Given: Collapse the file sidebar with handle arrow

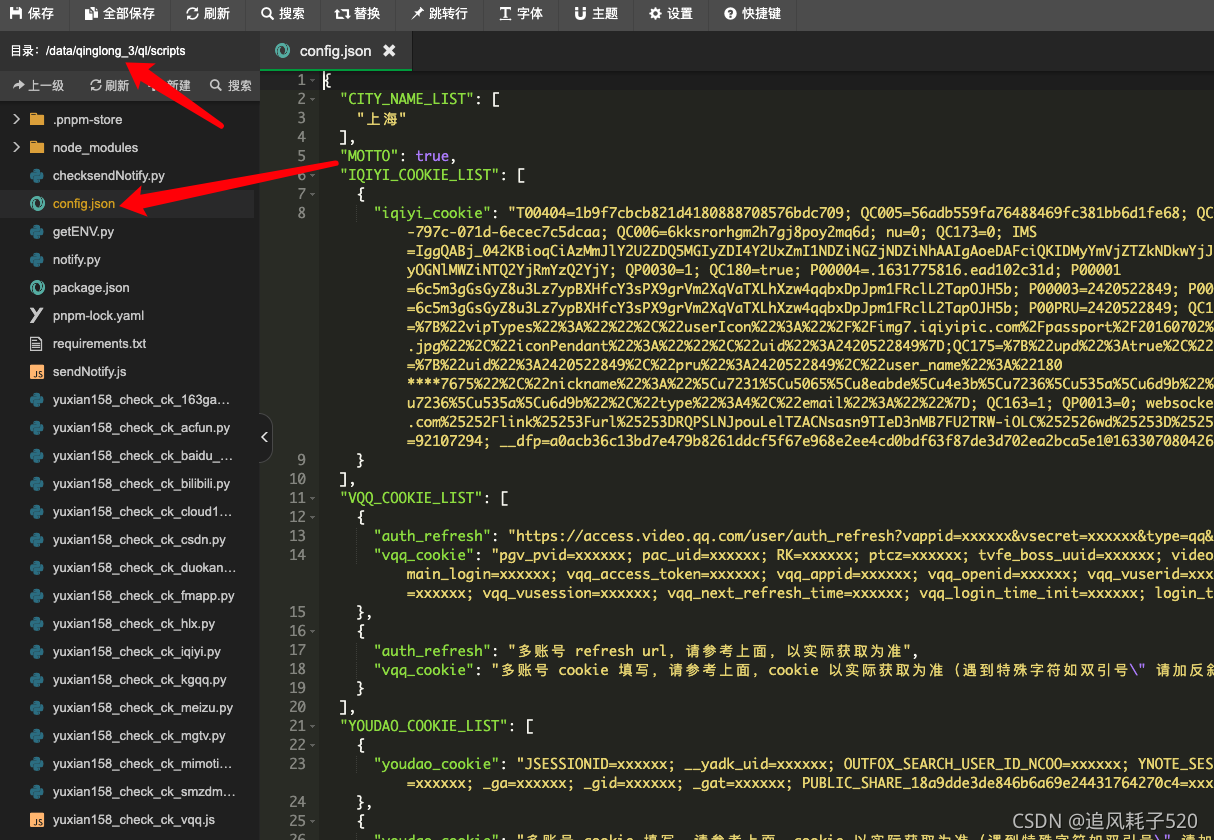Looking at the screenshot, I should click(x=264, y=437).
